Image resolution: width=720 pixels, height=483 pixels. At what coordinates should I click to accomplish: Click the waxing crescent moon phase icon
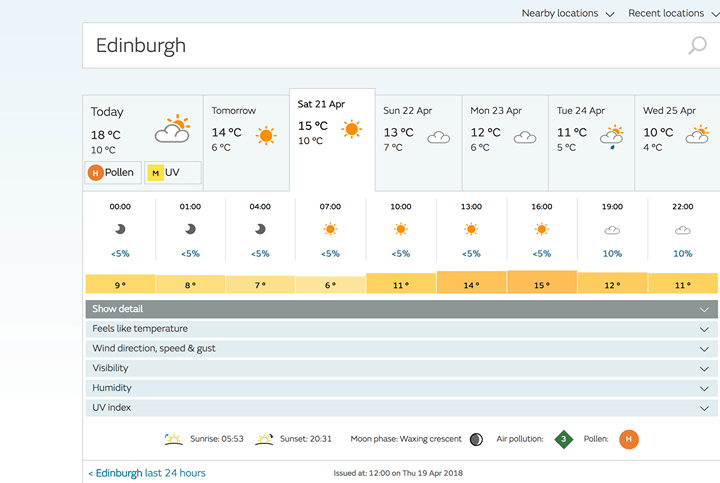coord(476,439)
